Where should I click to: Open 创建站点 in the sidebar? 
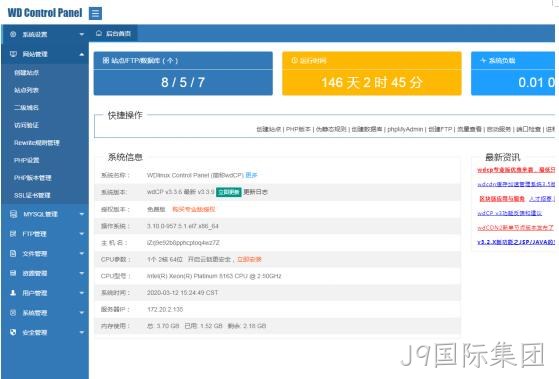coord(26,73)
